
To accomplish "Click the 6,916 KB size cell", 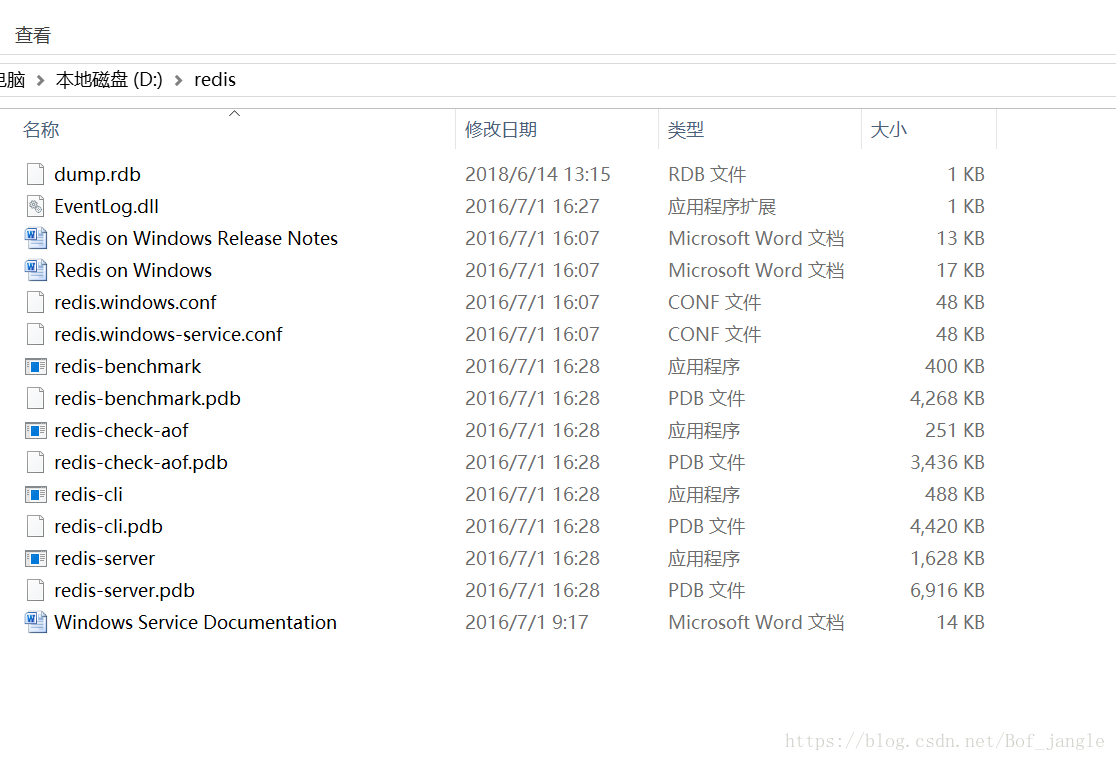I will (947, 591).
